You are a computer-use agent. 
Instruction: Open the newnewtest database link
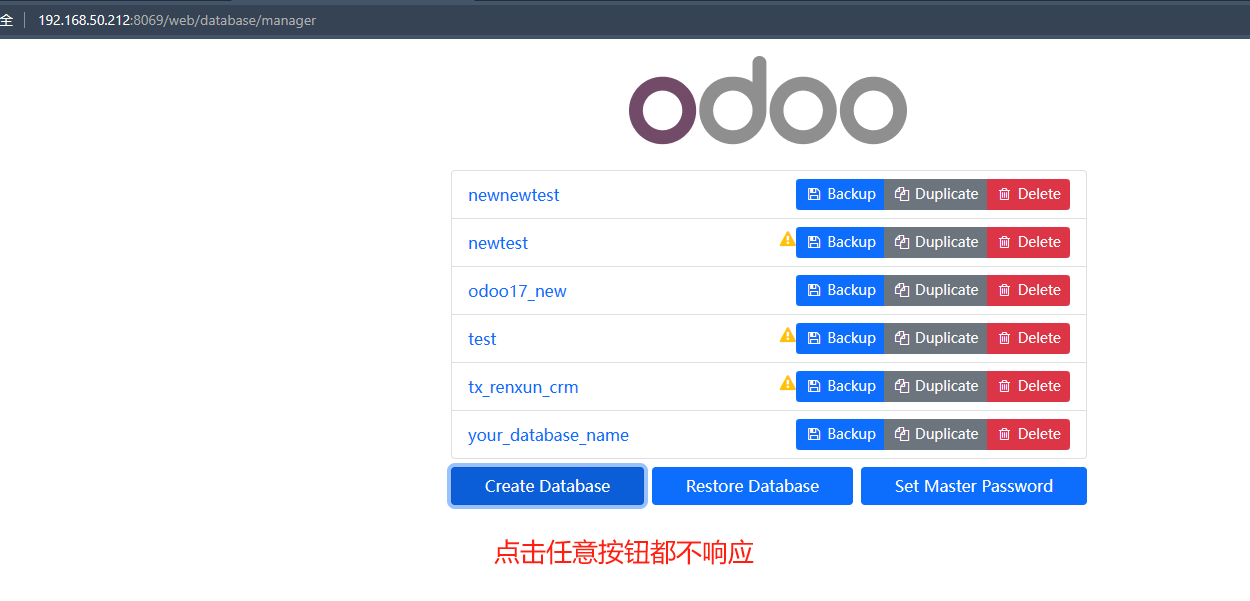pos(514,195)
